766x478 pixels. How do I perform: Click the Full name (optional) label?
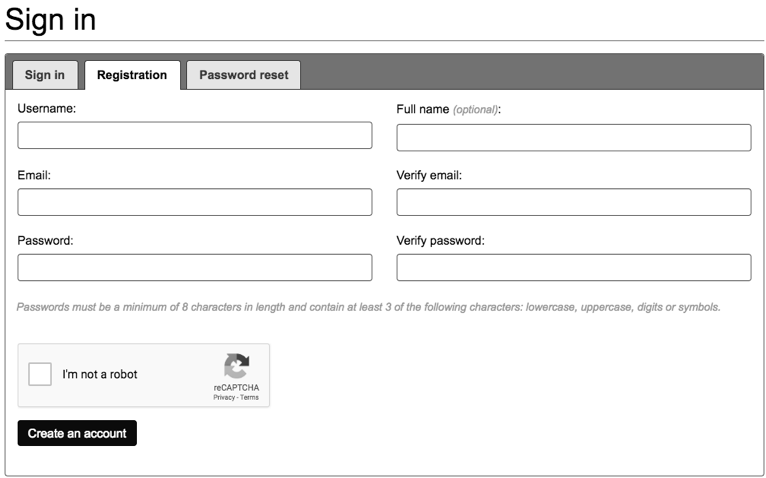448,109
